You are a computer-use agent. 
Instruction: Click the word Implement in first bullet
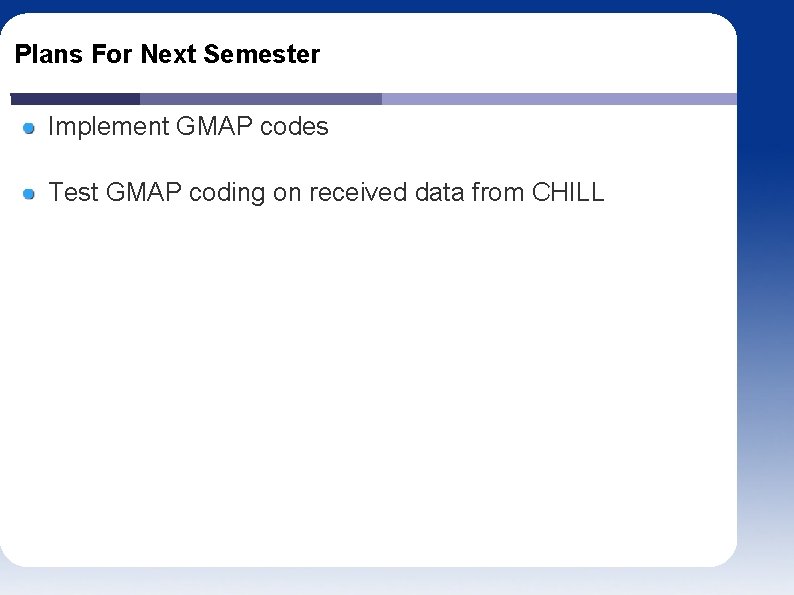(108, 127)
